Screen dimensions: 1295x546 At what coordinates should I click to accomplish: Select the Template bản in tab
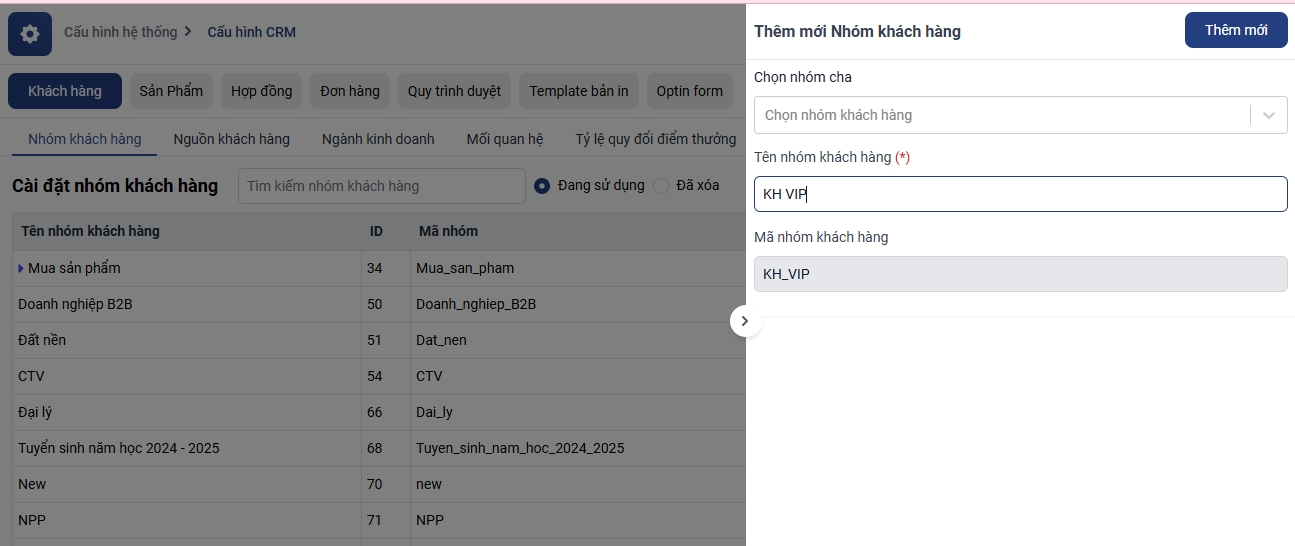click(578, 91)
